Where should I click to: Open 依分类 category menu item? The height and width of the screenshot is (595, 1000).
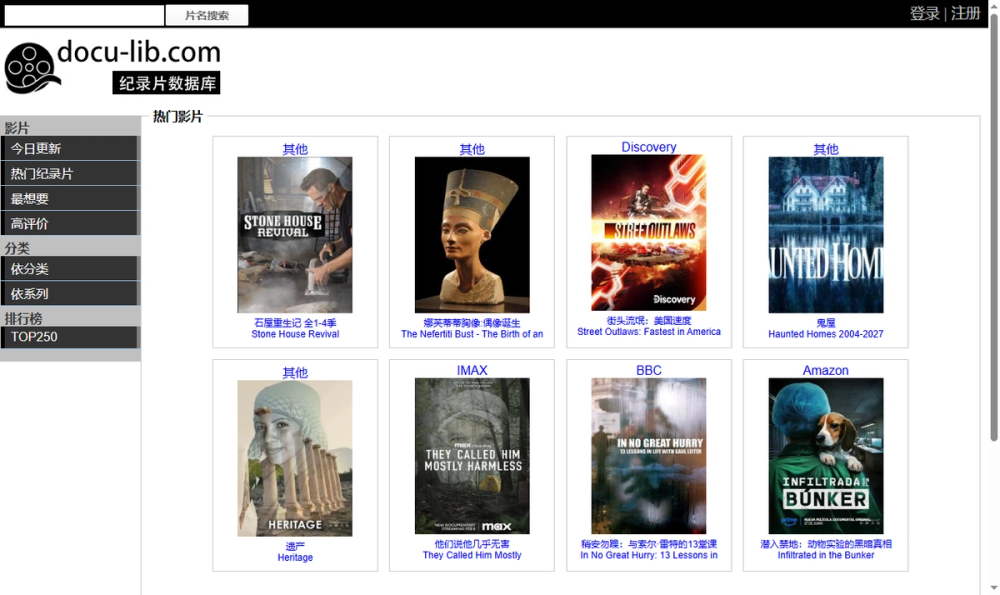coord(69,268)
